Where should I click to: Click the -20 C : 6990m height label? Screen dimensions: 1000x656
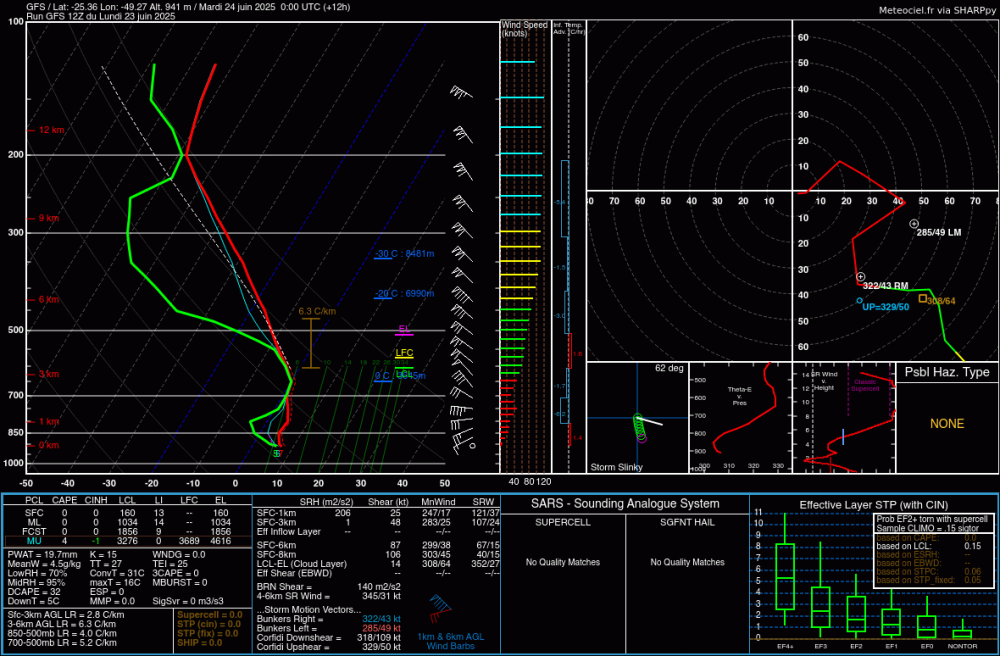404,293
